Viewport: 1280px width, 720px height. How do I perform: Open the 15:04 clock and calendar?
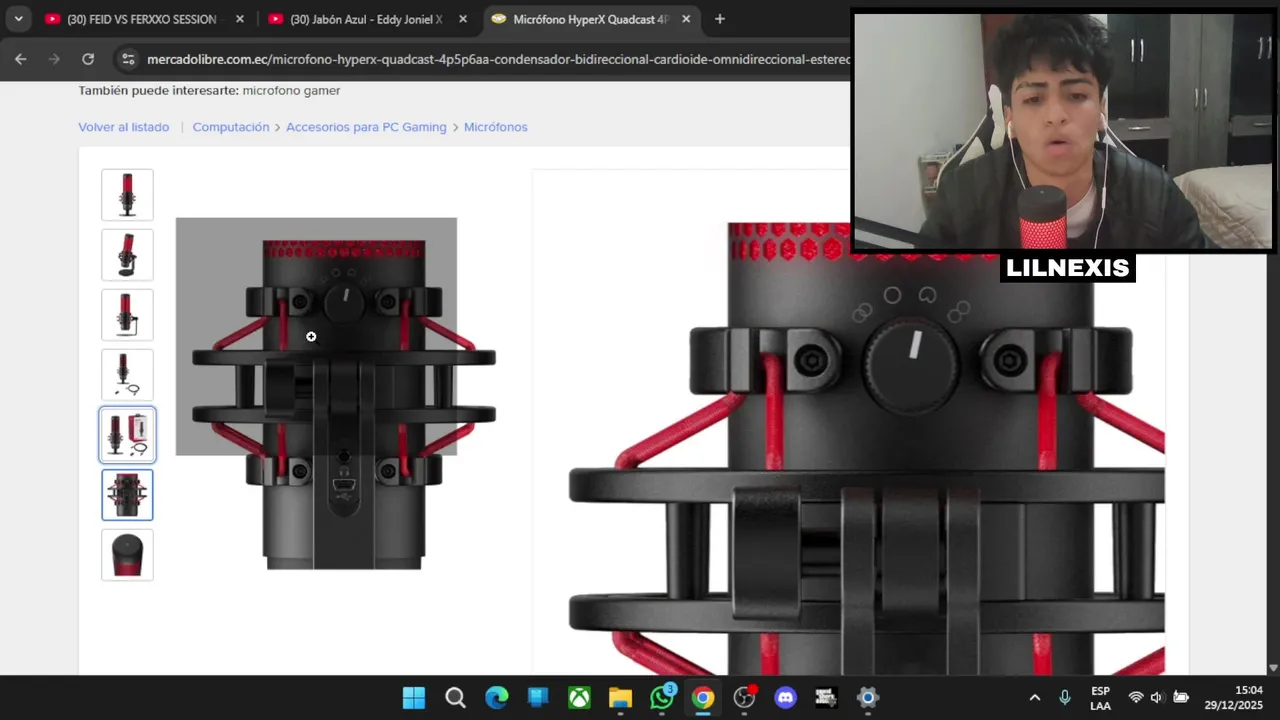point(1234,698)
